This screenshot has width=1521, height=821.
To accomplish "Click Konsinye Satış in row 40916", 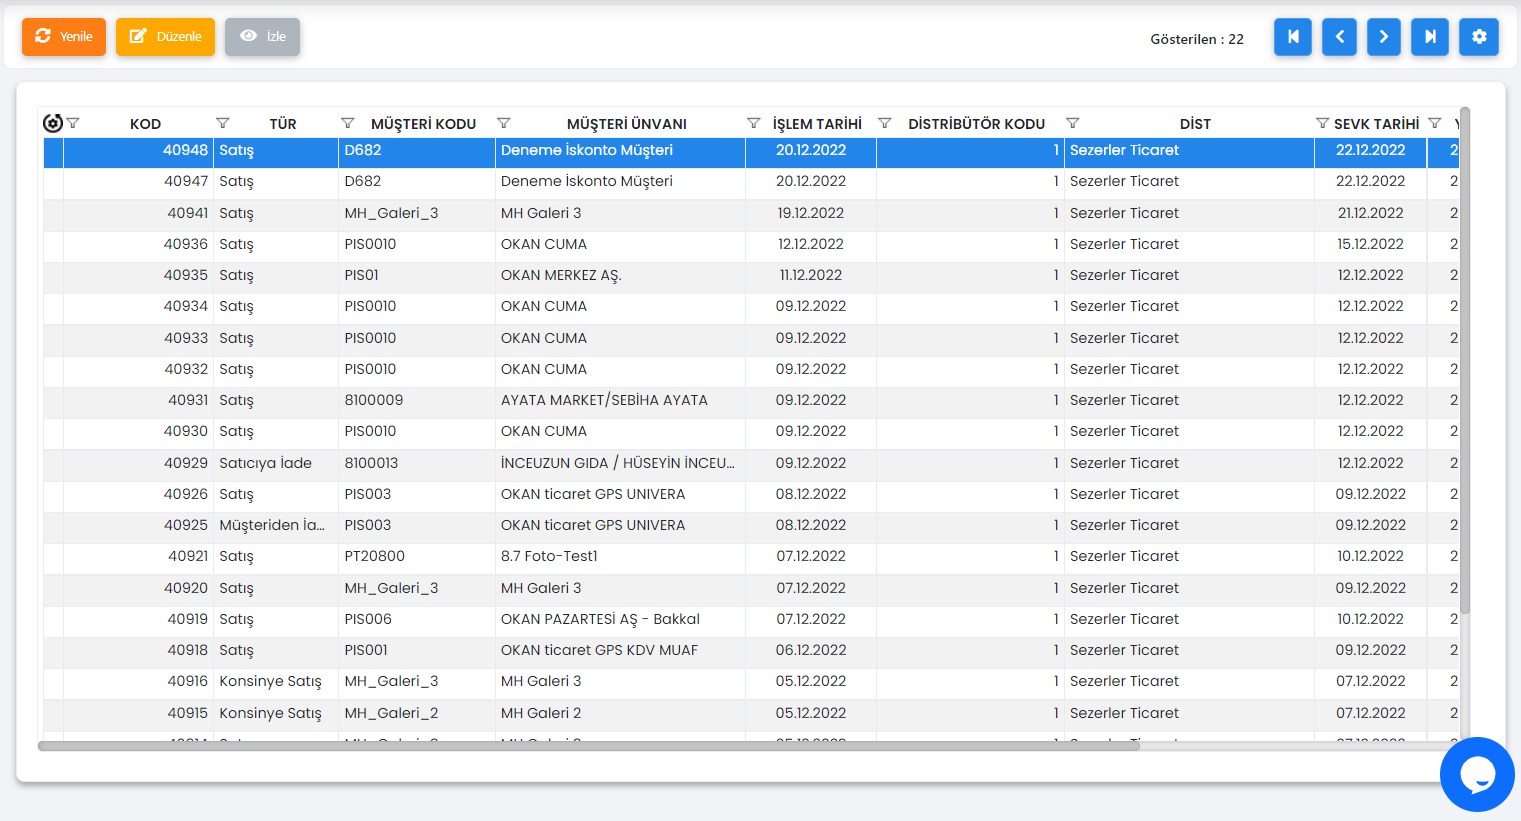I will point(270,681).
